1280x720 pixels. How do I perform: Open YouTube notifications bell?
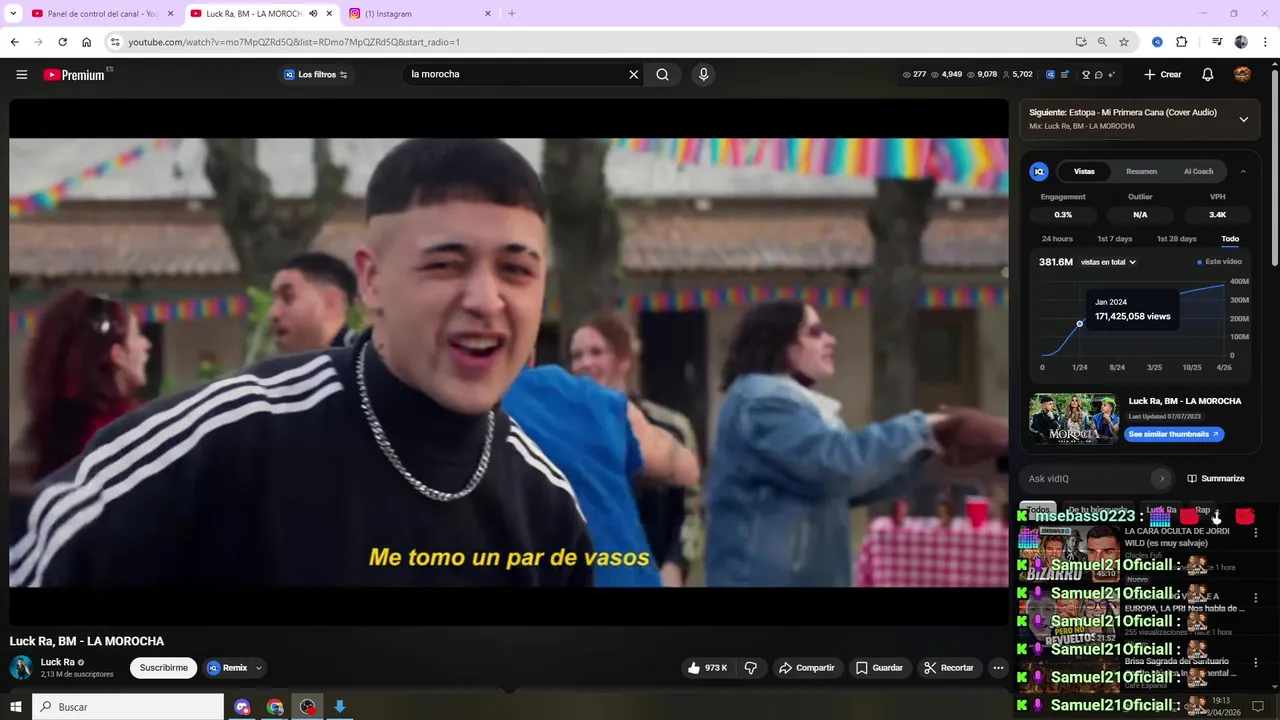1207,74
